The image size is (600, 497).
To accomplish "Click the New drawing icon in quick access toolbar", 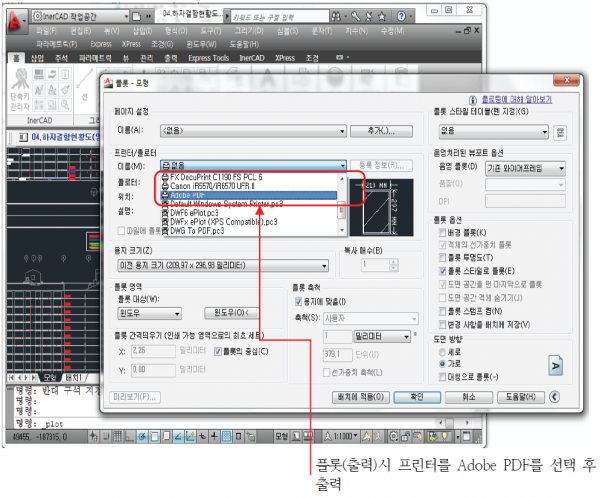I will (x=137, y=16).
